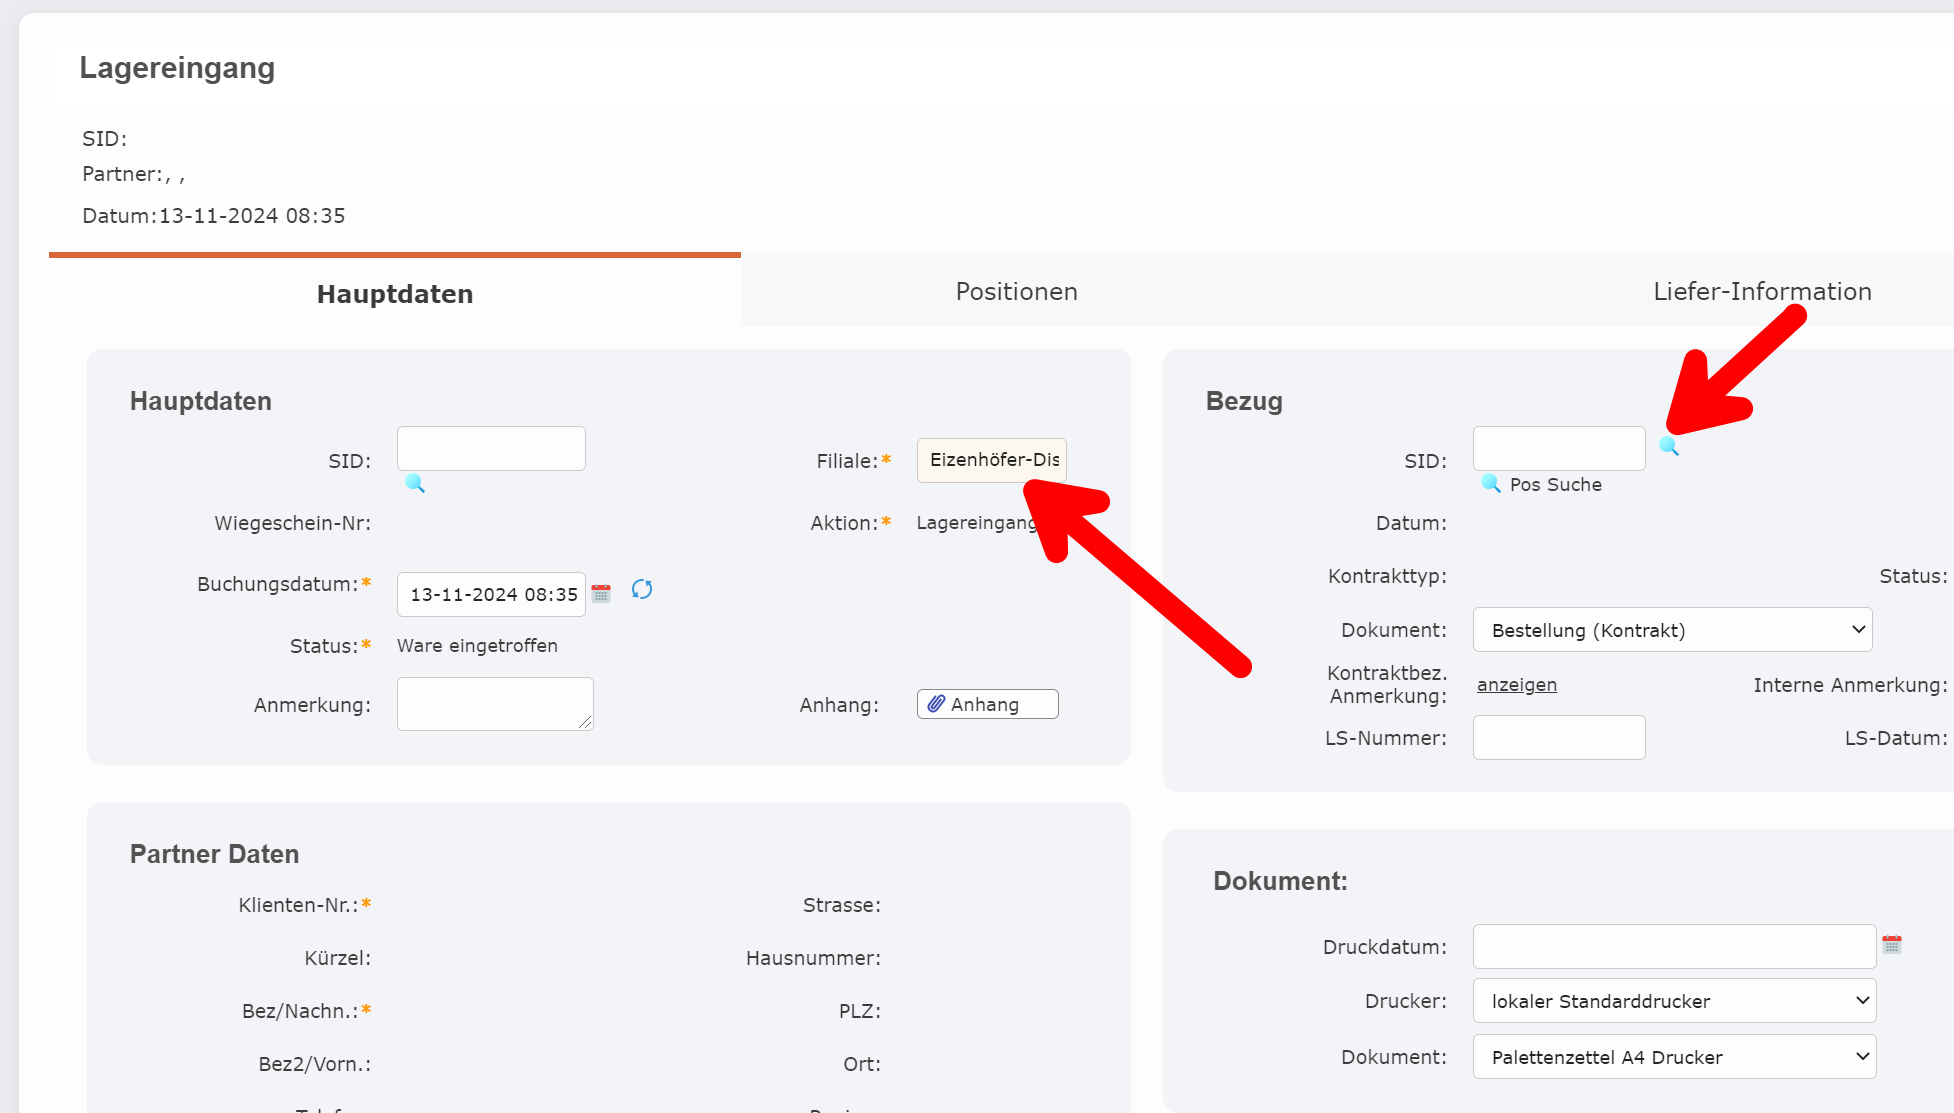1954x1113 pixels.
Task: Click the Druckdatum input field
Action: point(1673,945)
